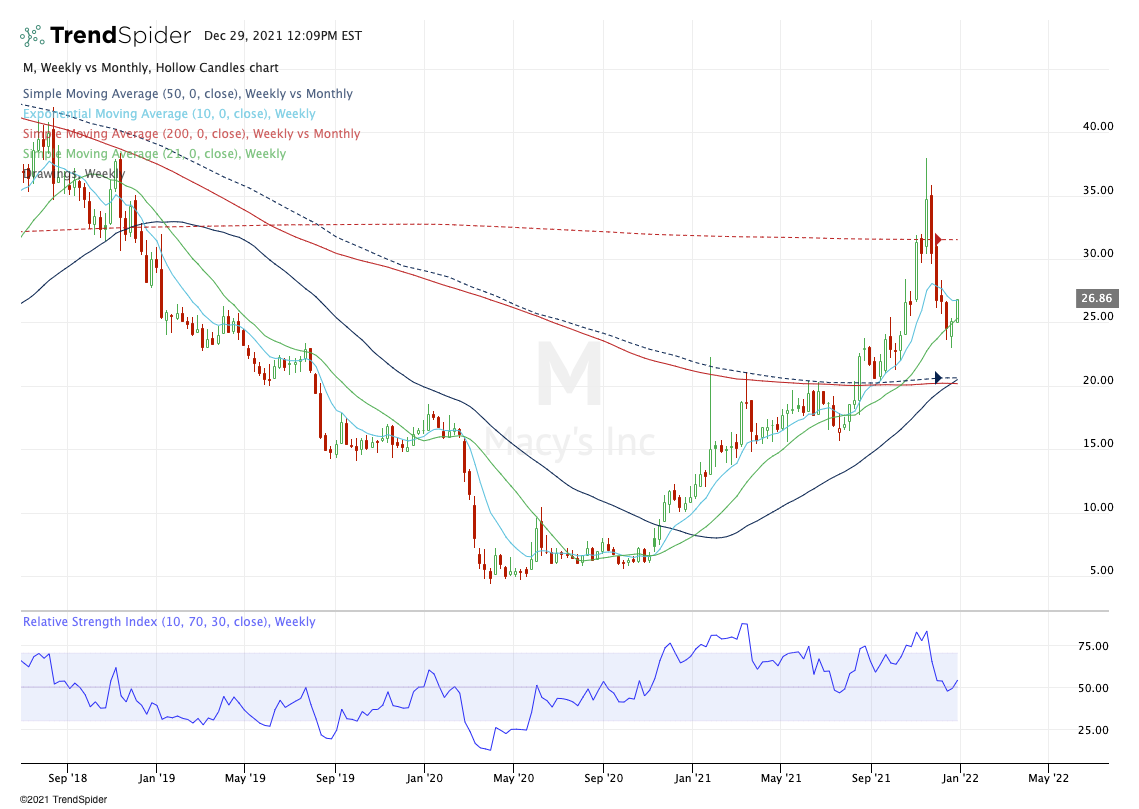1139x809 pixels.
Task: Click the 35.00 price axis label
Action: click(1098, 190)
